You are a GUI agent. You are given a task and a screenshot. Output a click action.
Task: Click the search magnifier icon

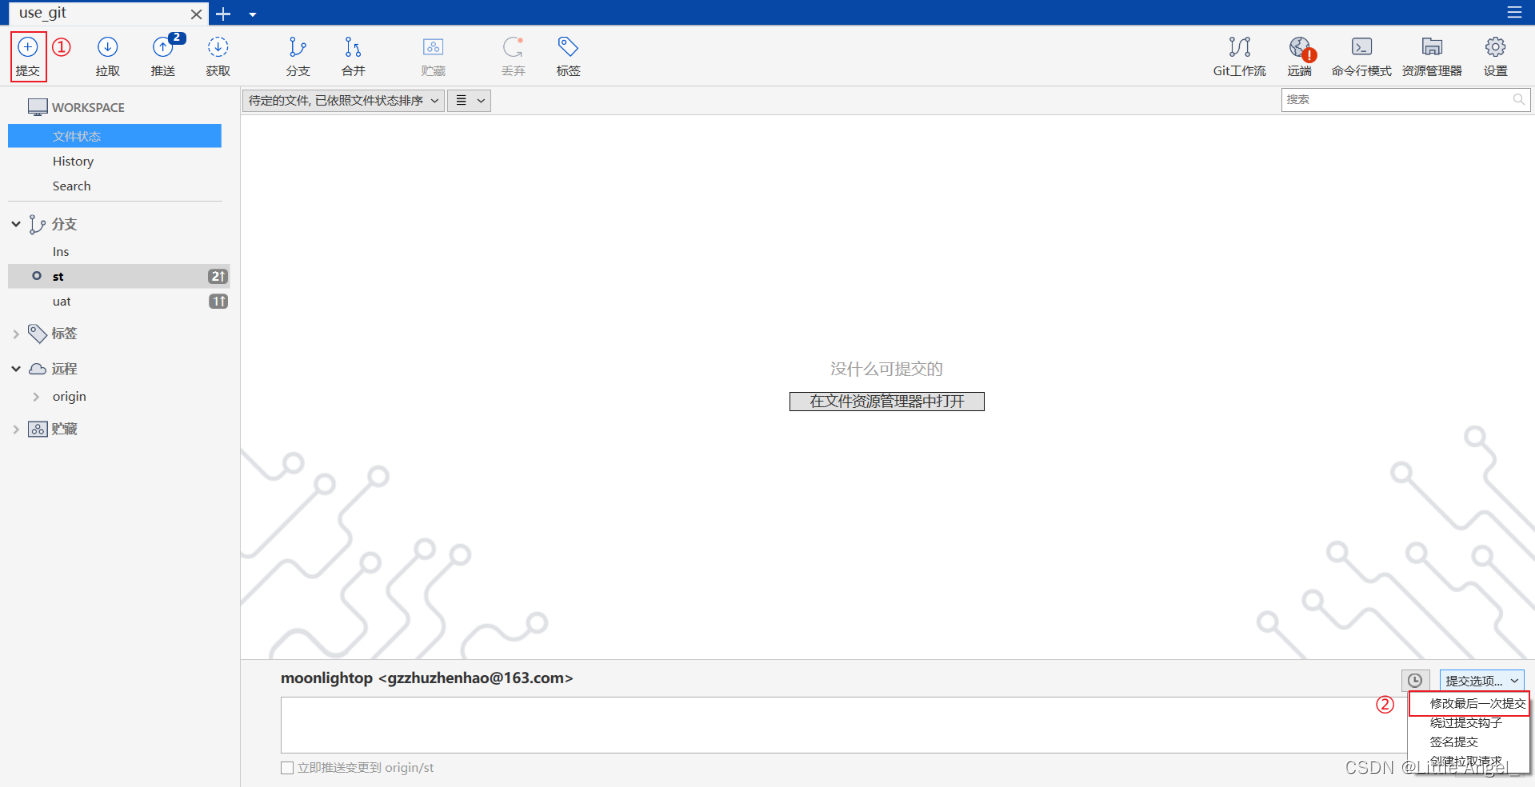[x=1518, y=99]
